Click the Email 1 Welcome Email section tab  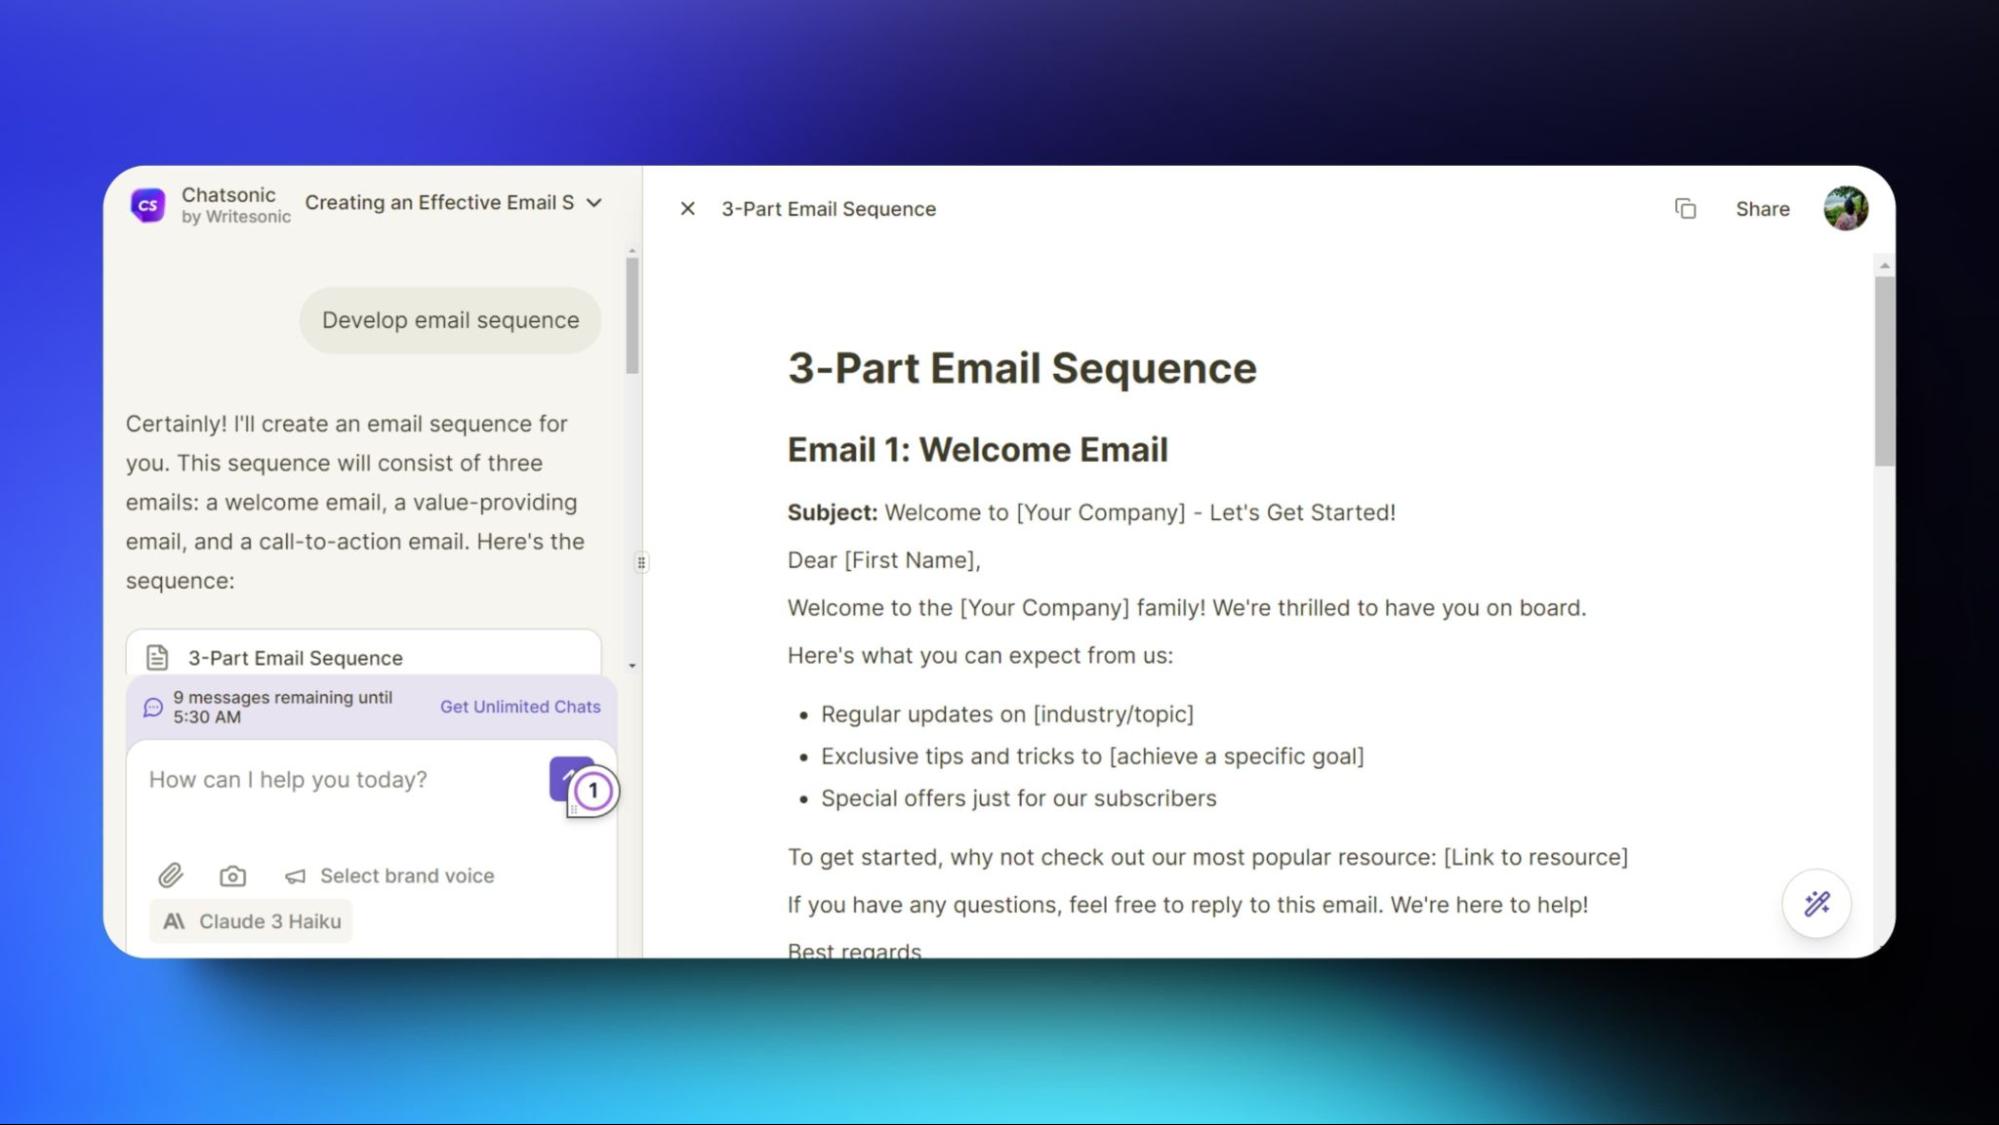978,449
